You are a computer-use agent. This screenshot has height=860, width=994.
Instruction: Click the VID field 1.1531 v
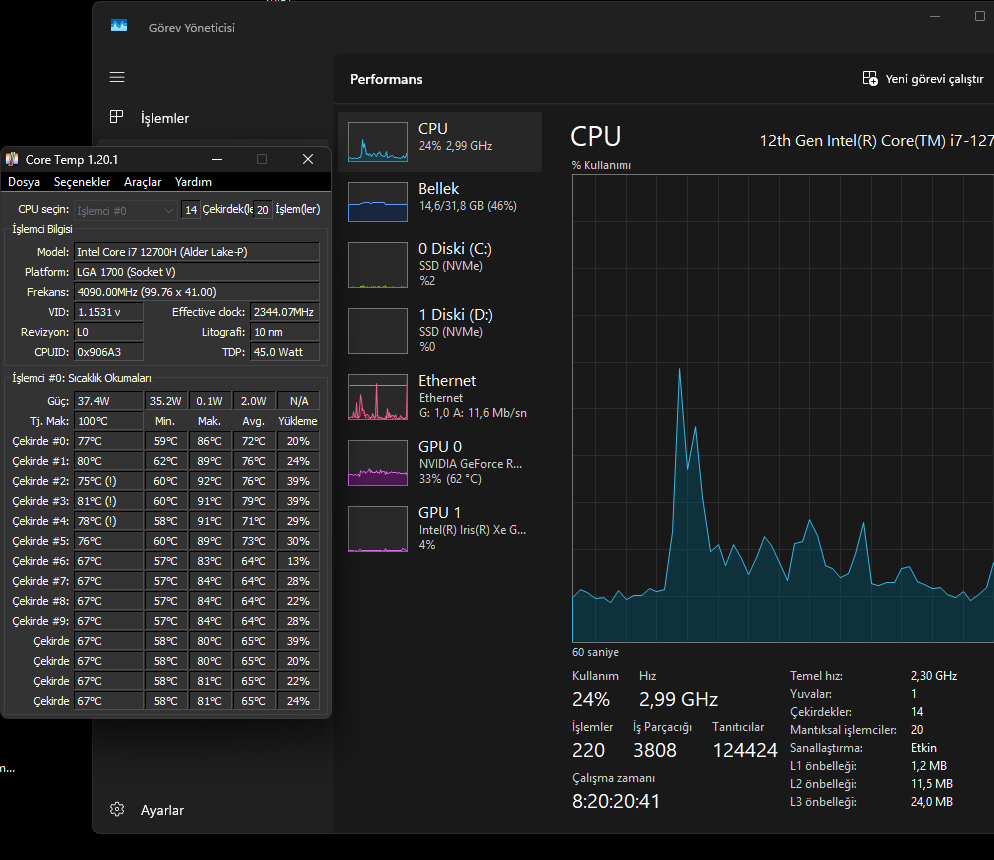pyautogui.click(x=108, y=312)
